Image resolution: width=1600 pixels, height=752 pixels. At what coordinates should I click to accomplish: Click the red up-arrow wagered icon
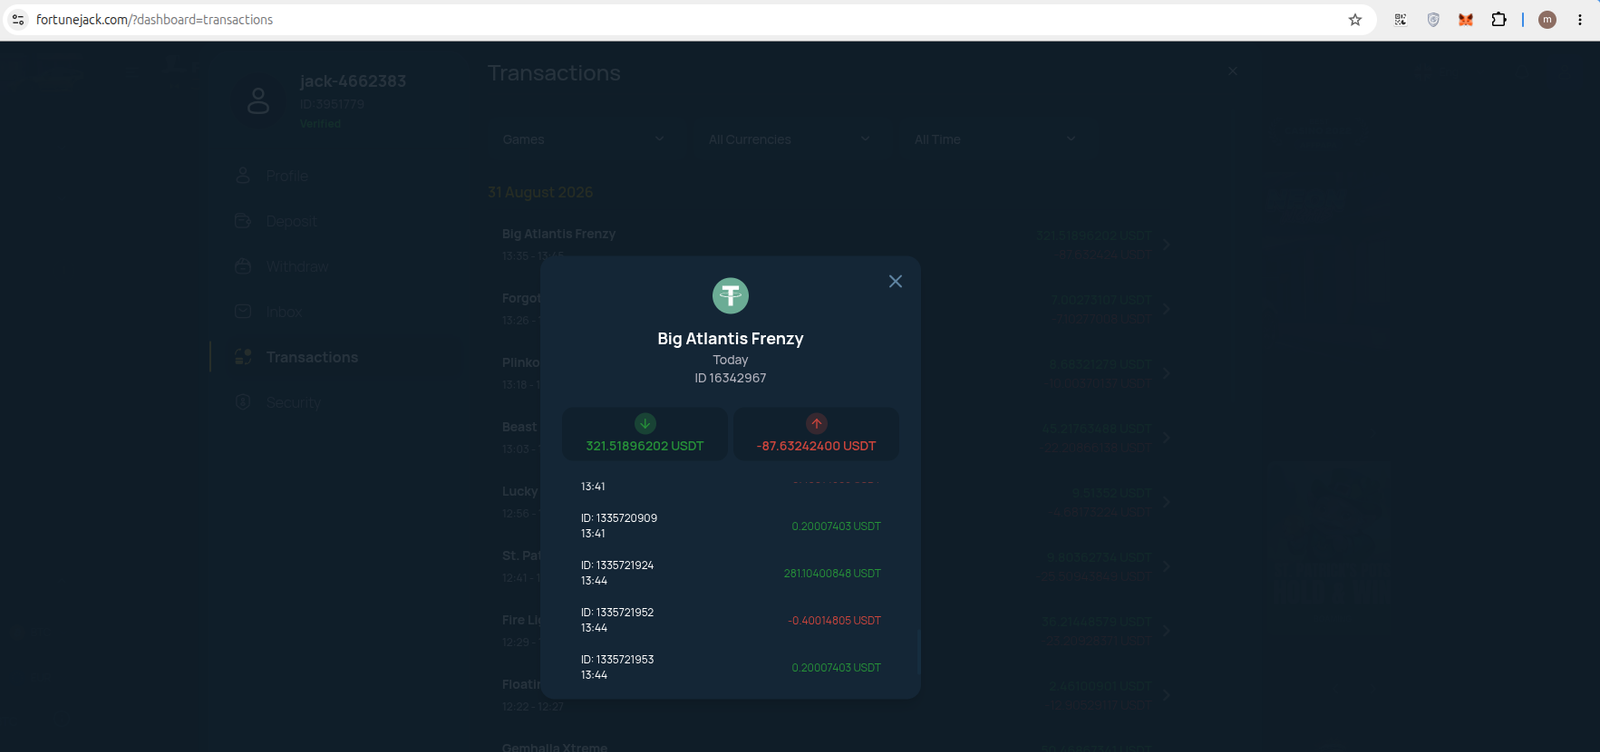(x=816, y=424)
